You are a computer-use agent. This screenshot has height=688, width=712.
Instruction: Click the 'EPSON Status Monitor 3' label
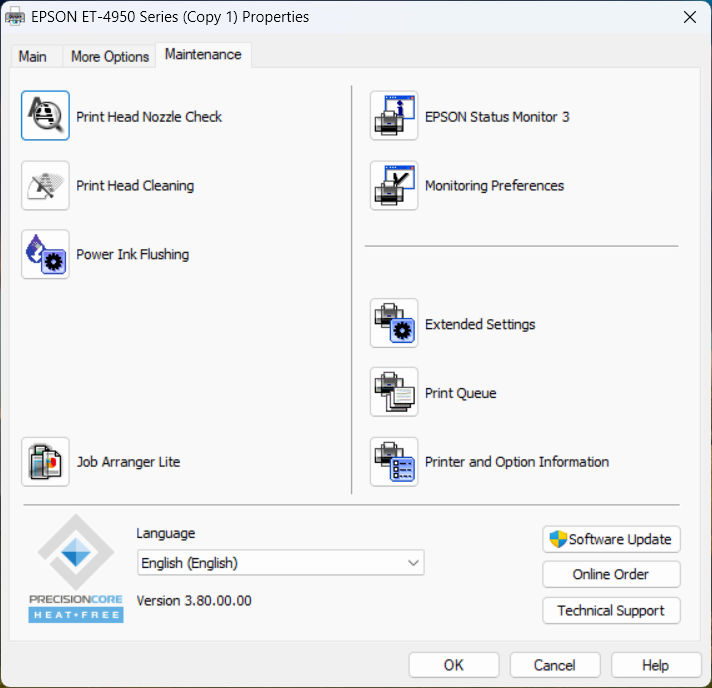pyautogui.click(x=497, y=117)
